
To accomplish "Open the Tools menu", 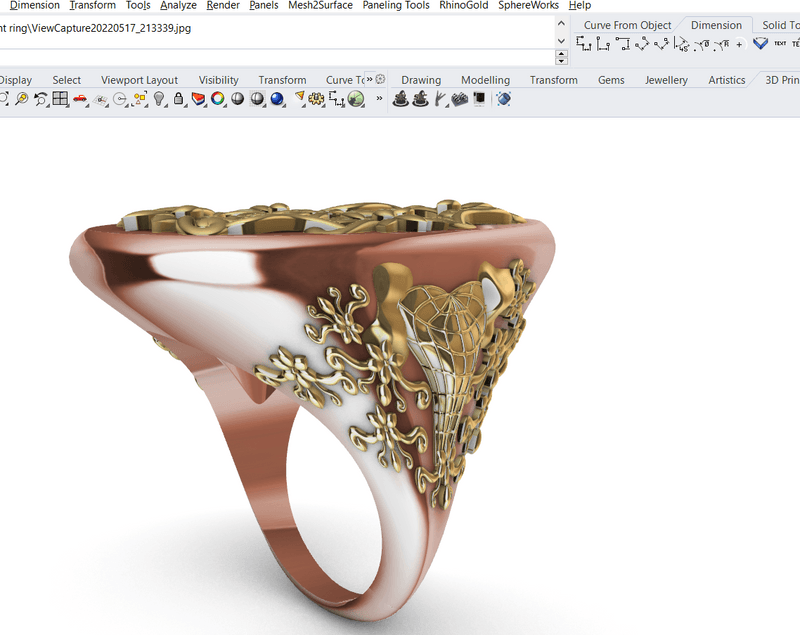I will 138,6.
